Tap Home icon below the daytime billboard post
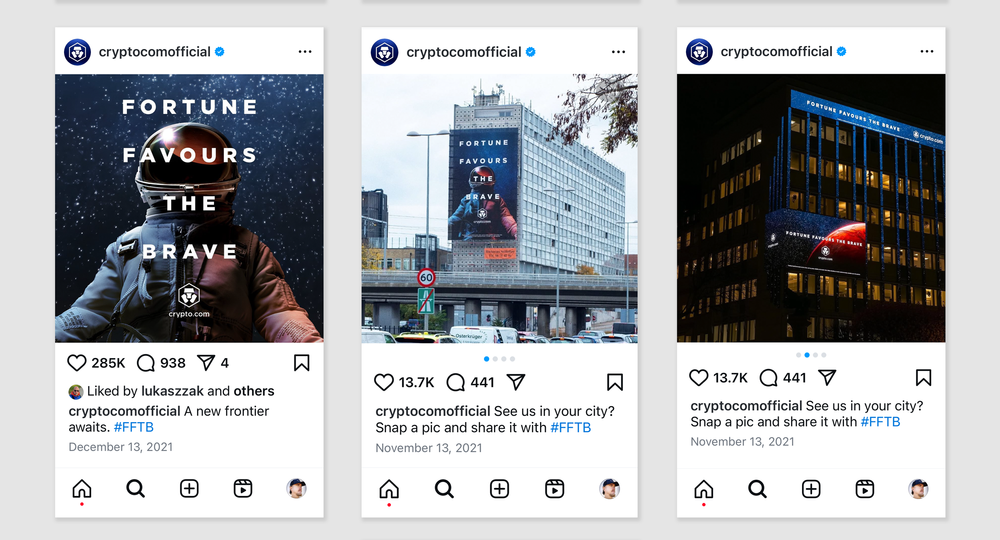 [x=389, y=489]
